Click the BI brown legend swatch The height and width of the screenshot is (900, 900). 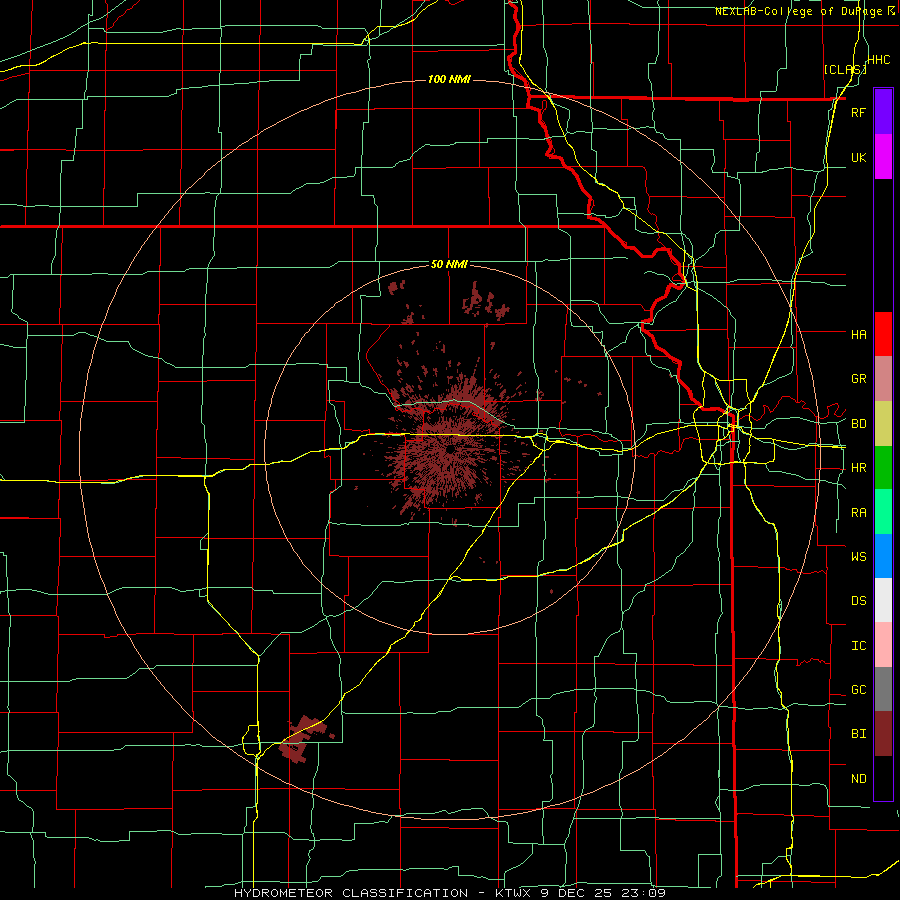tap(883, 734)
